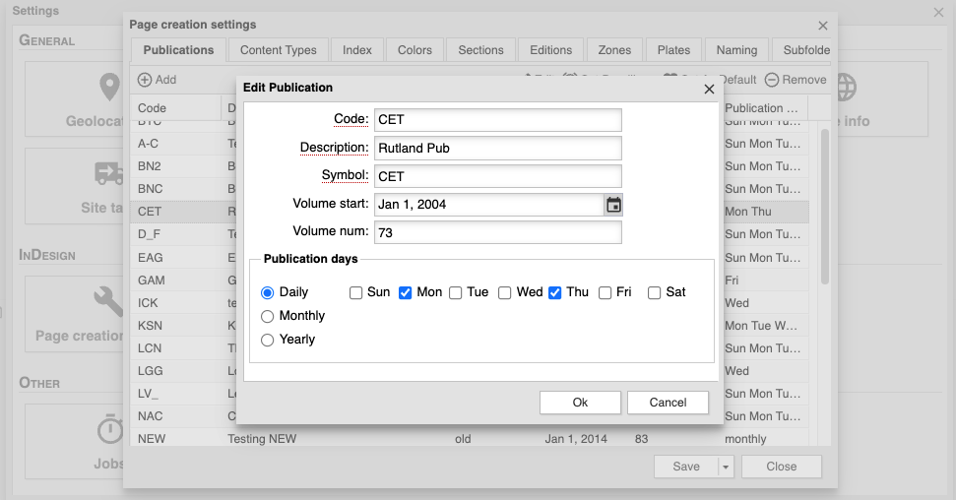Close Page creation settings window
956x500 pixels.
tap(823, 26)
